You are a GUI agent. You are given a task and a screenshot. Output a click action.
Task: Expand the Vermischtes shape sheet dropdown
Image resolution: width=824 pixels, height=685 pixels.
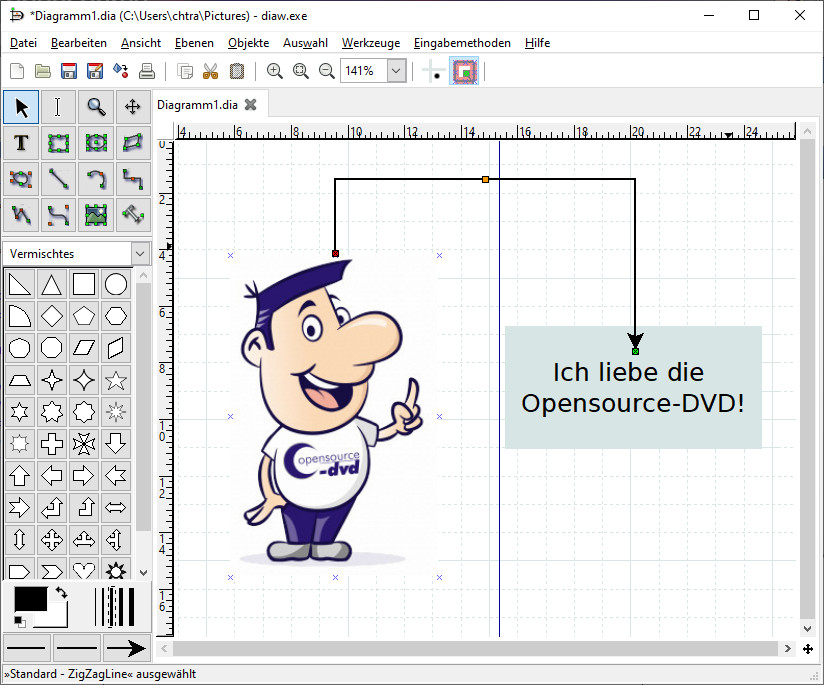[140, 254]
